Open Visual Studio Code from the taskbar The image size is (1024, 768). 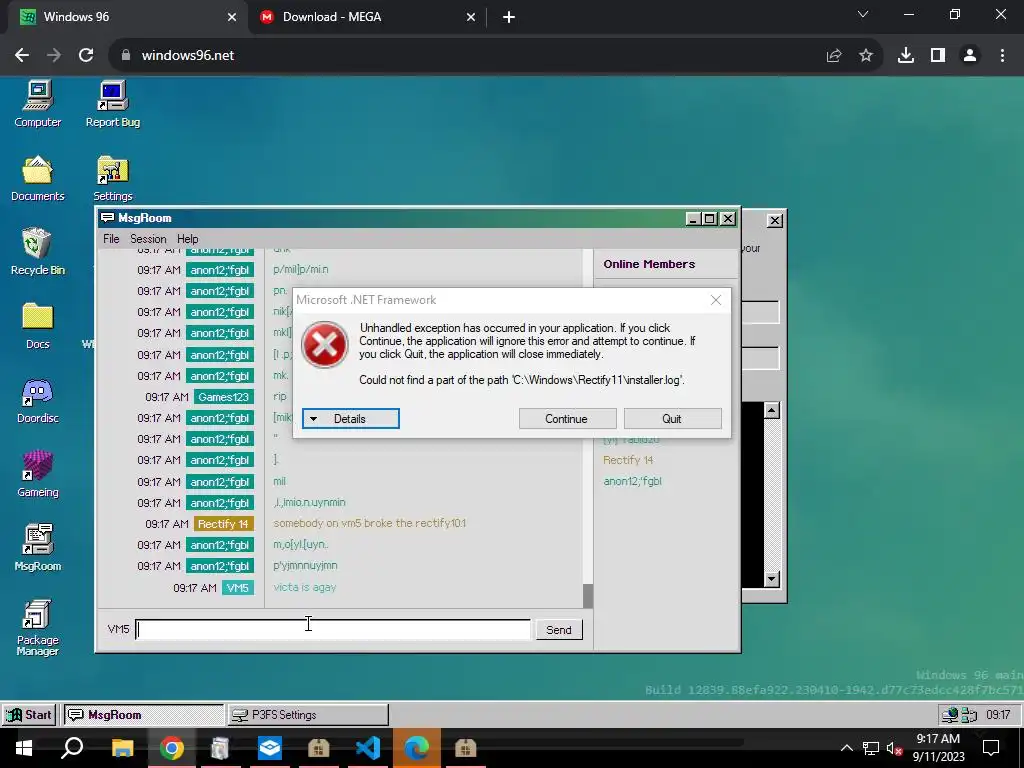(x=368, y=748)
